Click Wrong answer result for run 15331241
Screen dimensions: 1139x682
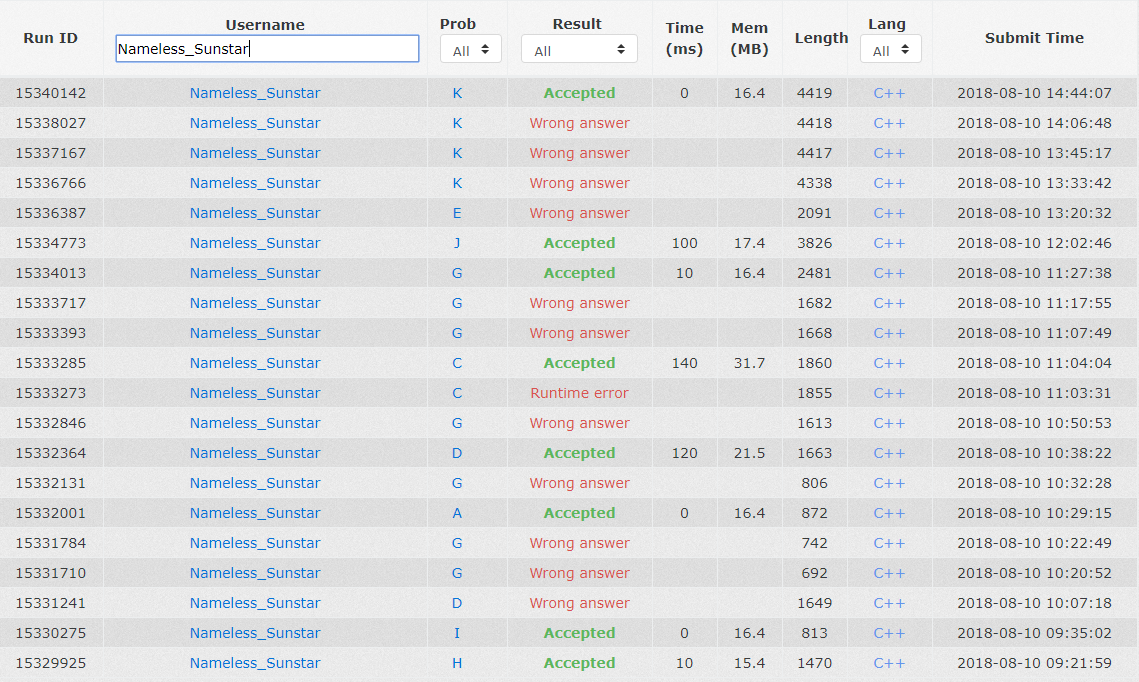pos(579,603)
